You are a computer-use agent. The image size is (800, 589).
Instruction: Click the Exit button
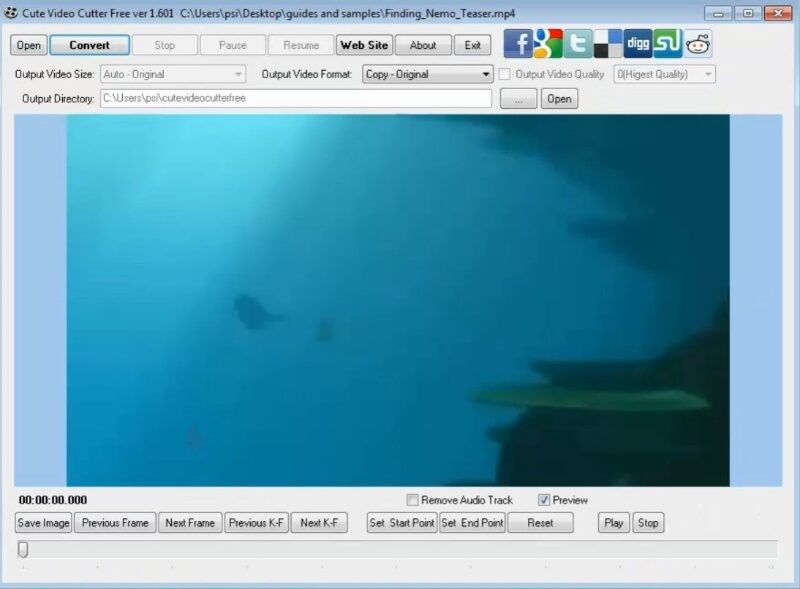click(472, 45)
